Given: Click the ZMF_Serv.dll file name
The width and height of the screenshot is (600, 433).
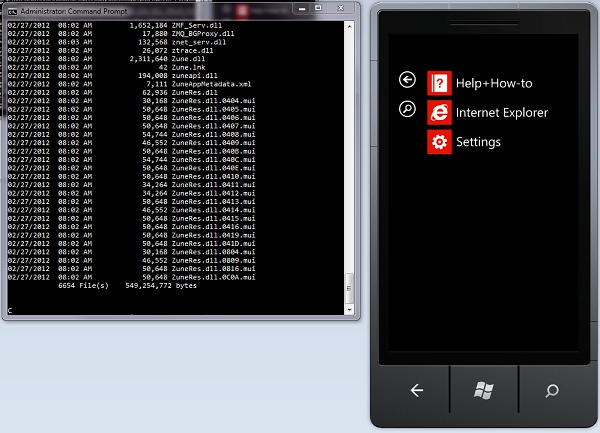Looking at the screenshot, I should (x=197, y=25).
